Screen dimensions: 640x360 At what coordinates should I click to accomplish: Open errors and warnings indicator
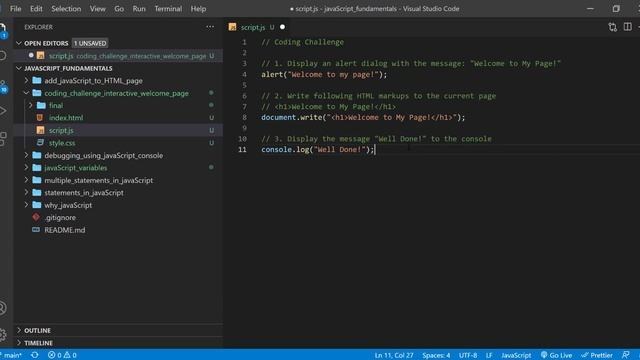(62, 355)
